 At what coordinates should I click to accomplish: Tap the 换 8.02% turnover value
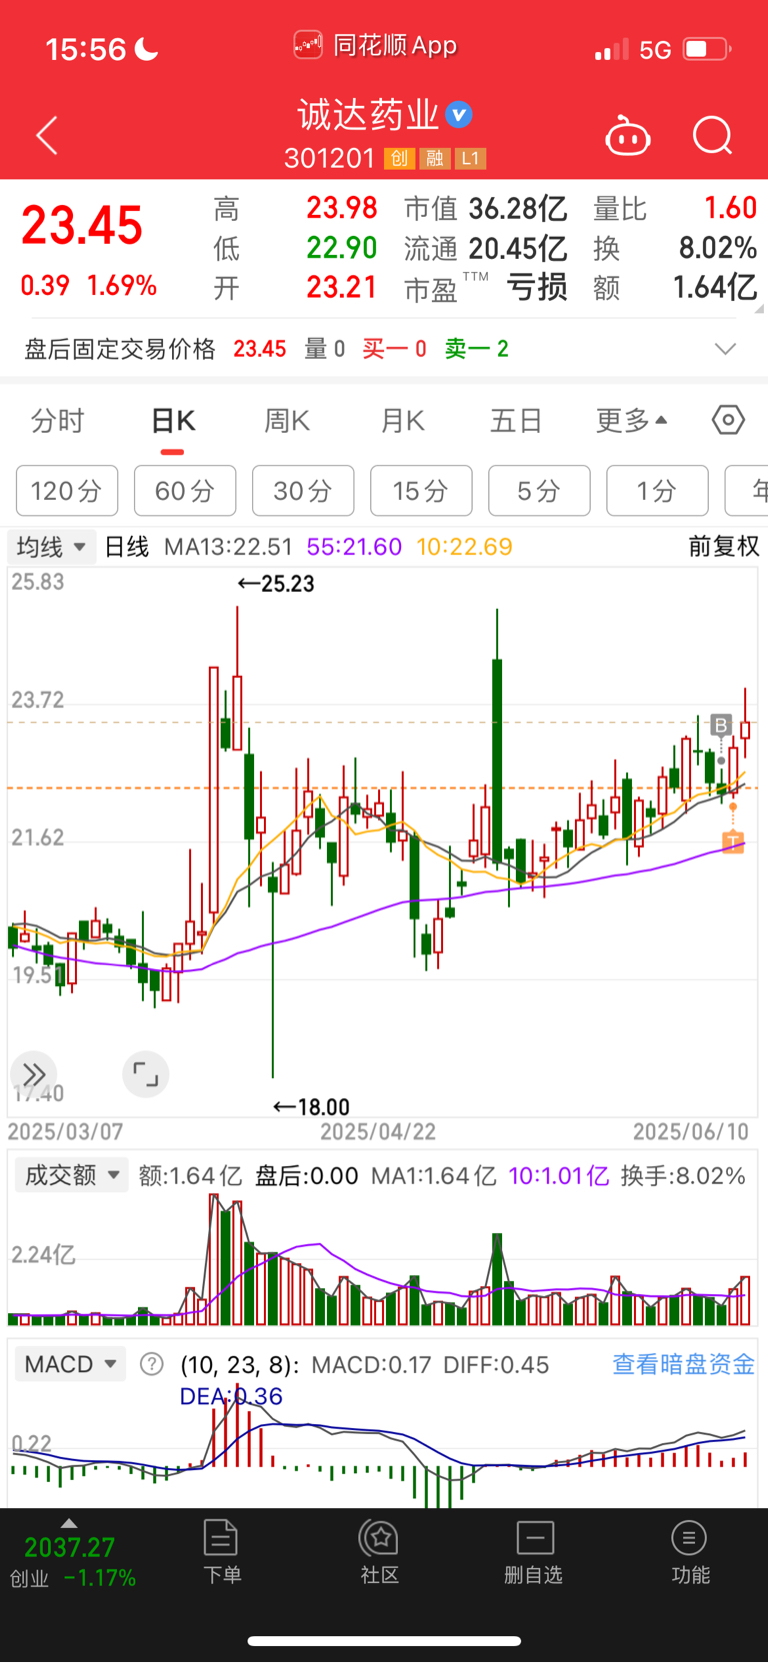pyautogui.click(x=675, y=248)
